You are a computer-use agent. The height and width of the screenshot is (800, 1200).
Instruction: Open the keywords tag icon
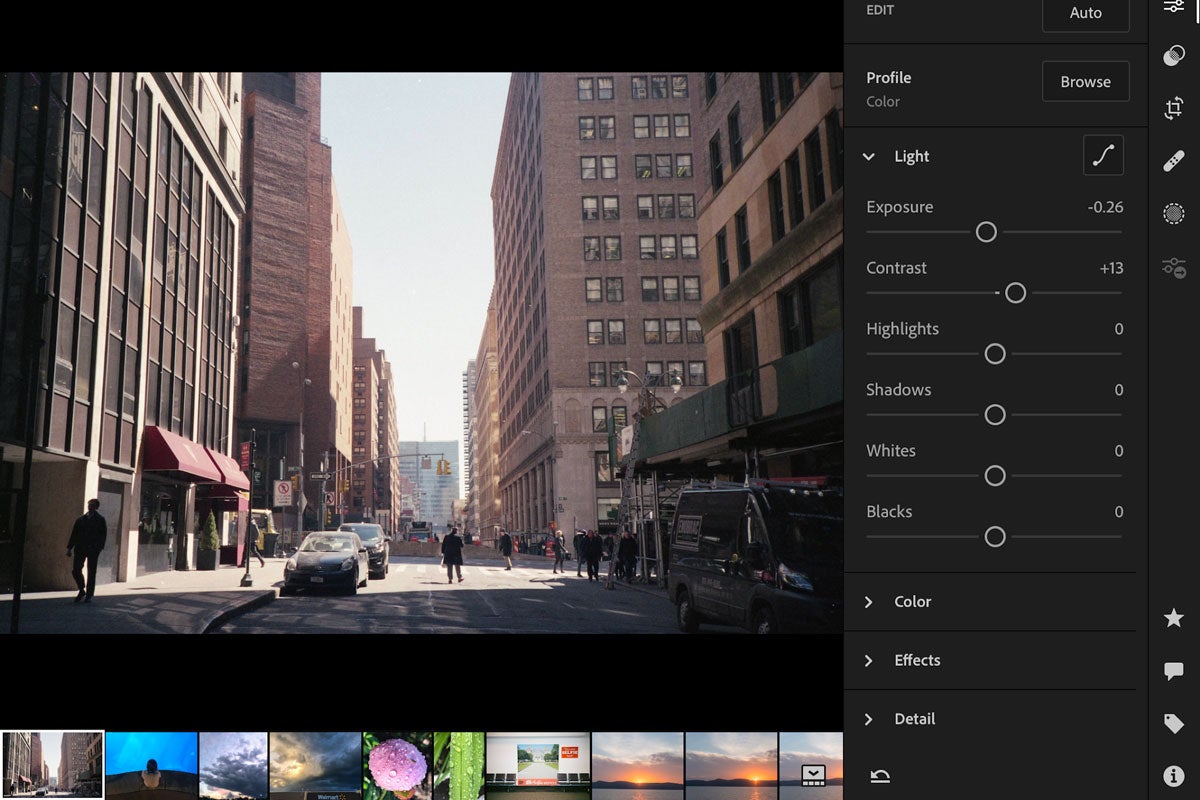(1174, 724)
